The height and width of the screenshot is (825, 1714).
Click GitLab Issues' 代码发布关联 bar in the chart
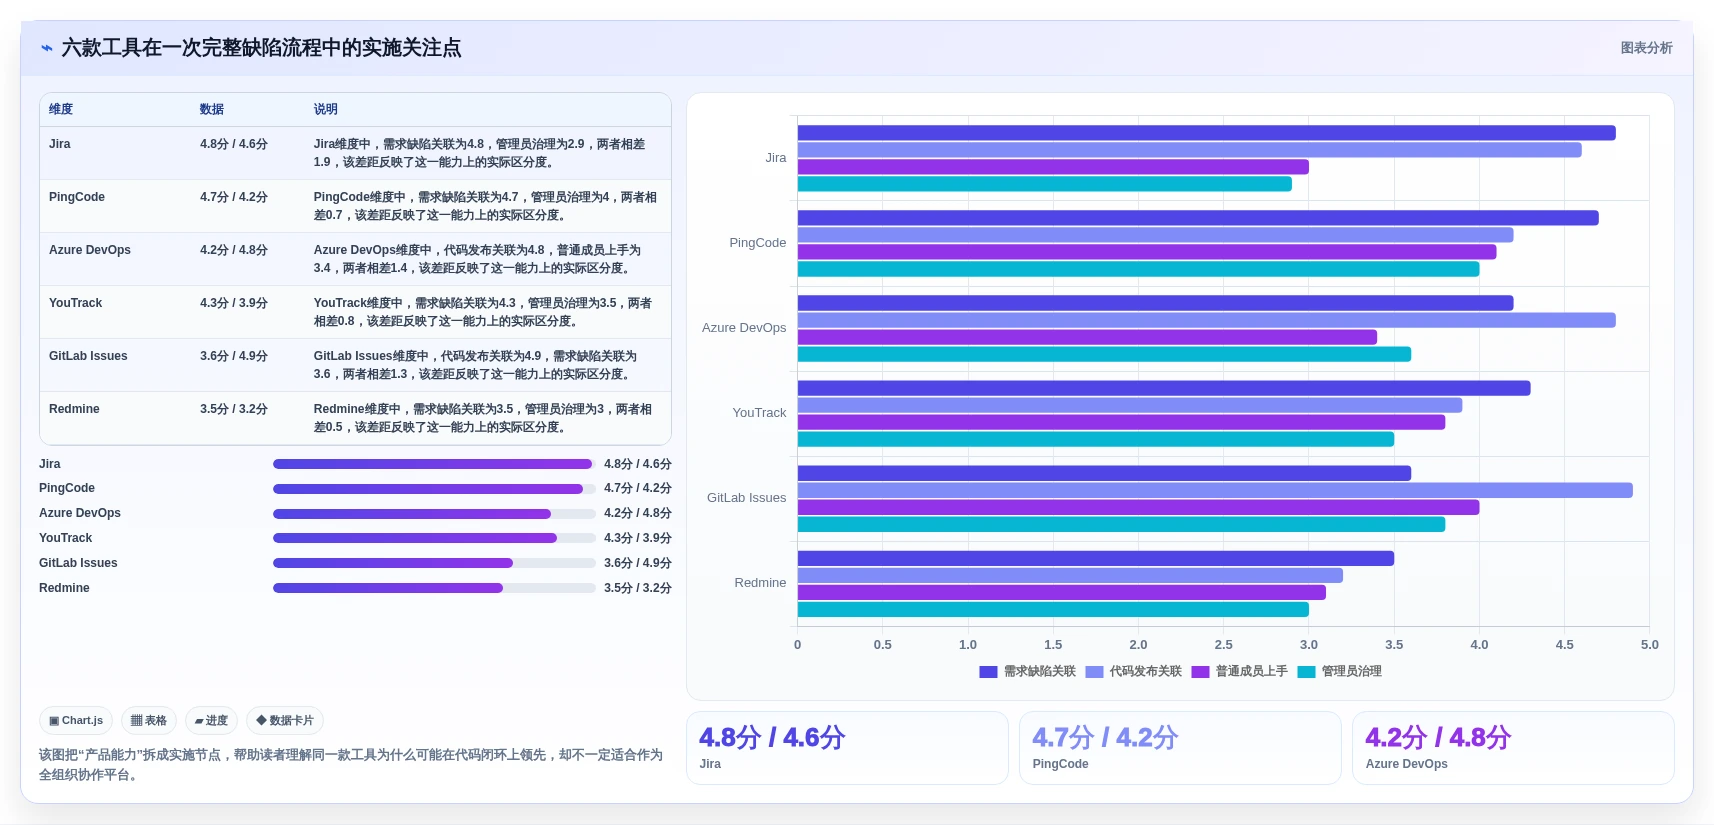coord(1215,490)
